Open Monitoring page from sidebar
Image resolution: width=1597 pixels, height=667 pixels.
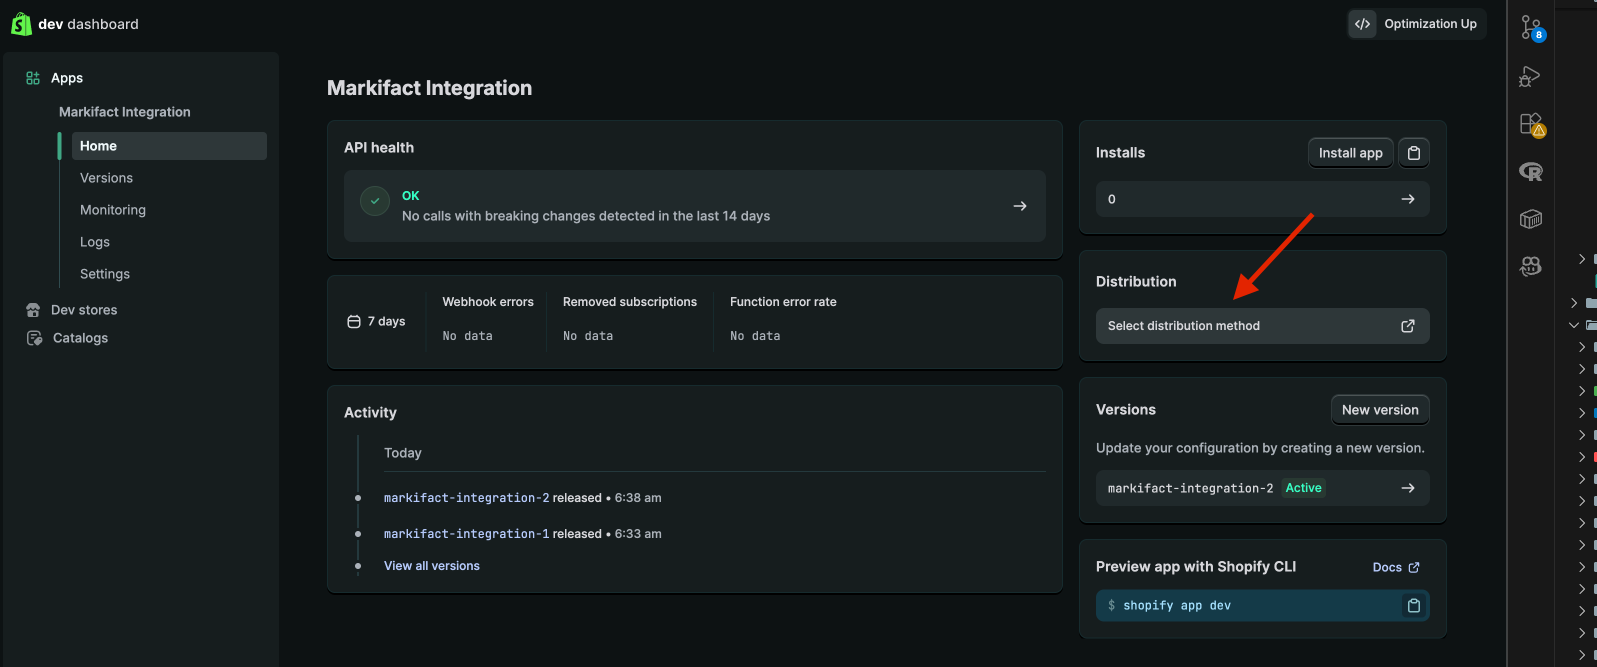pyautogui.click(x=113, y=210)
